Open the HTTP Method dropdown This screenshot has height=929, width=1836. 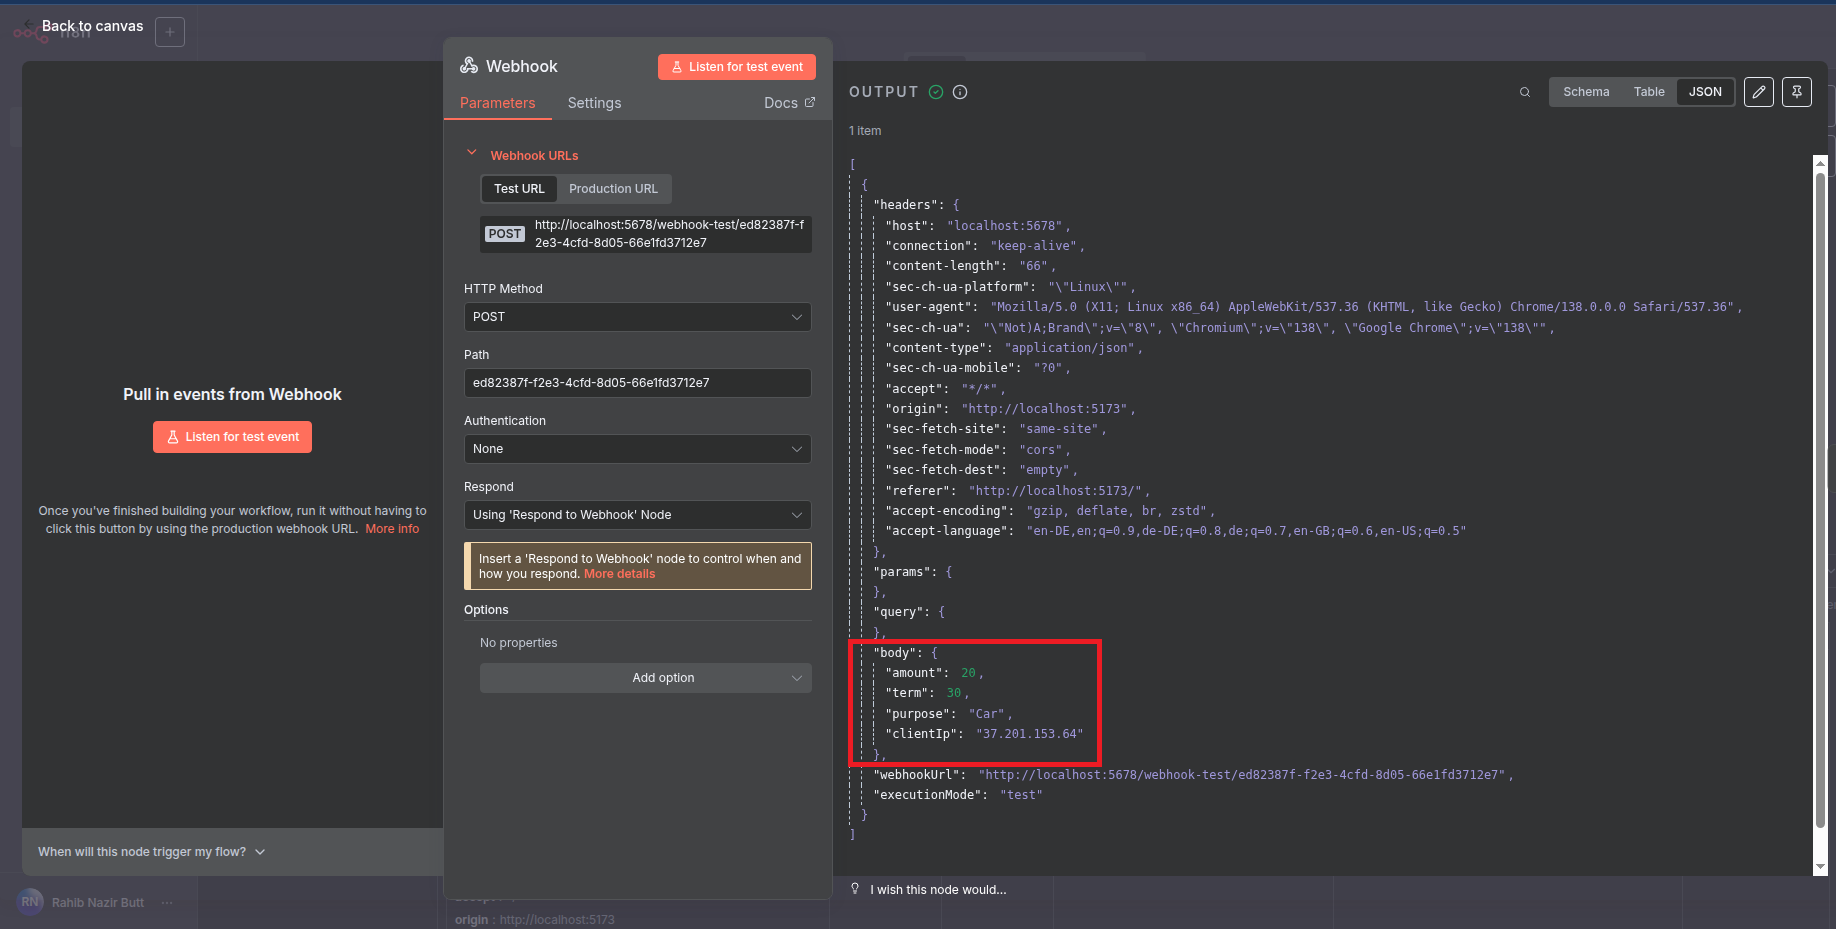637,317
